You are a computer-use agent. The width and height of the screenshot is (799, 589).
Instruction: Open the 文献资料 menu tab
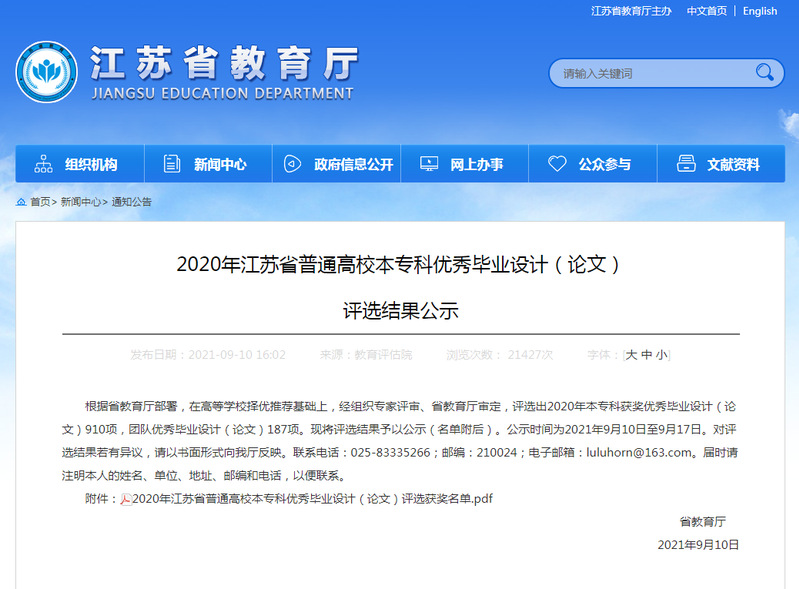[733, 164]
